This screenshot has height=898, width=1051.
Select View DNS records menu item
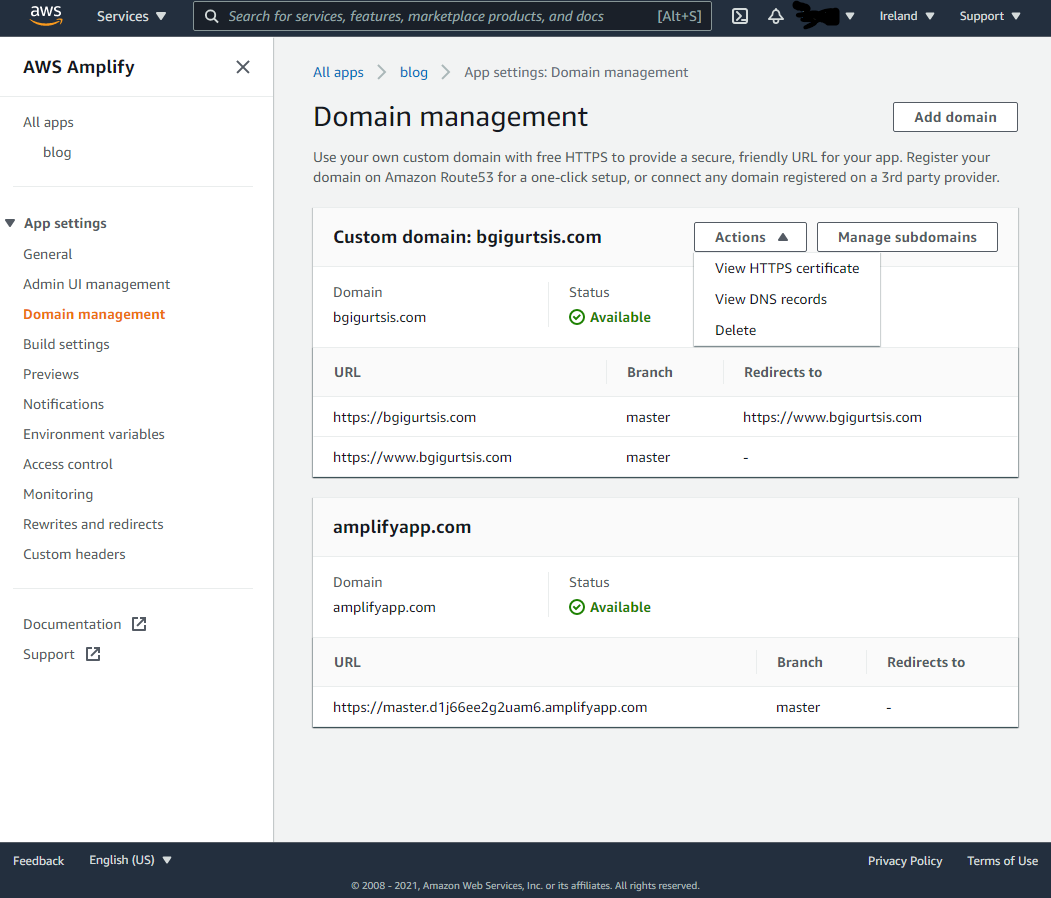coord(787,299)
